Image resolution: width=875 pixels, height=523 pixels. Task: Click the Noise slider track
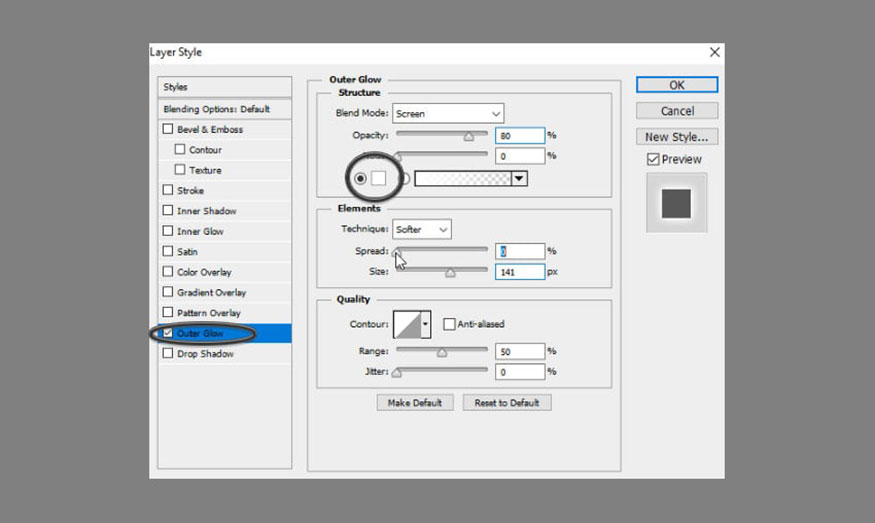[x=442, y=154]
